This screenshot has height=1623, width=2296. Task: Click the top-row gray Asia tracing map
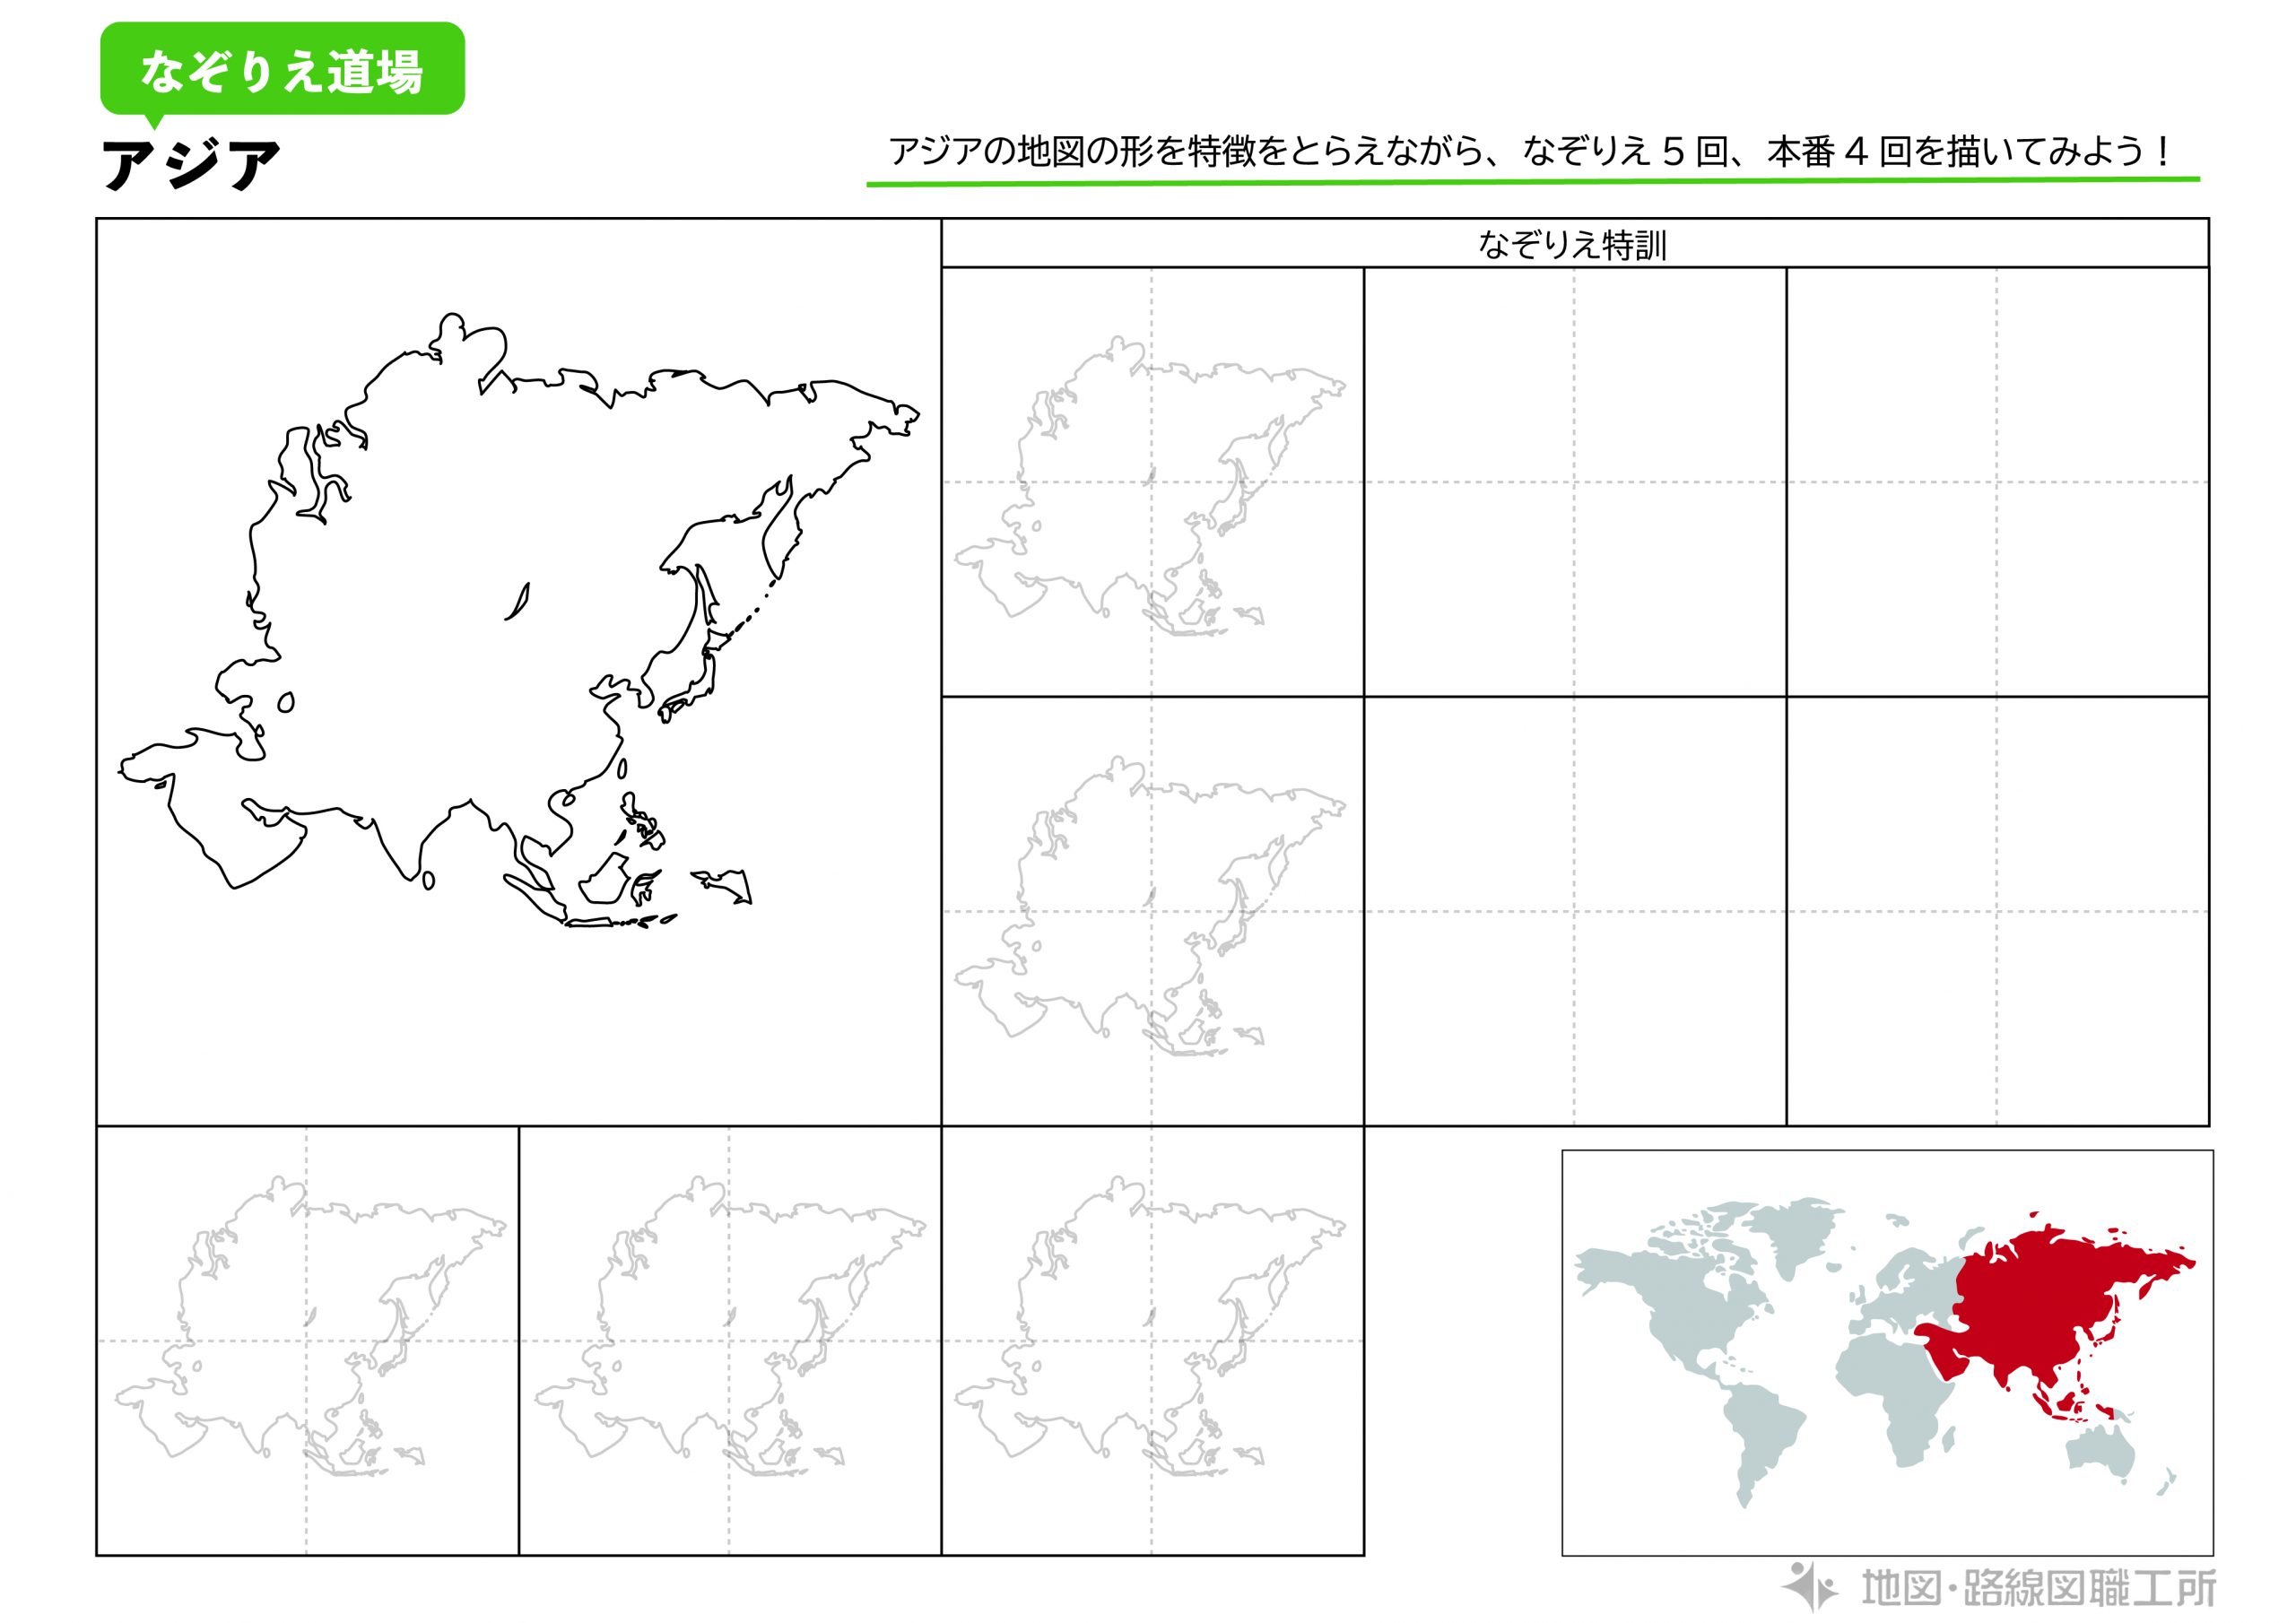[x=1150, y=487]
